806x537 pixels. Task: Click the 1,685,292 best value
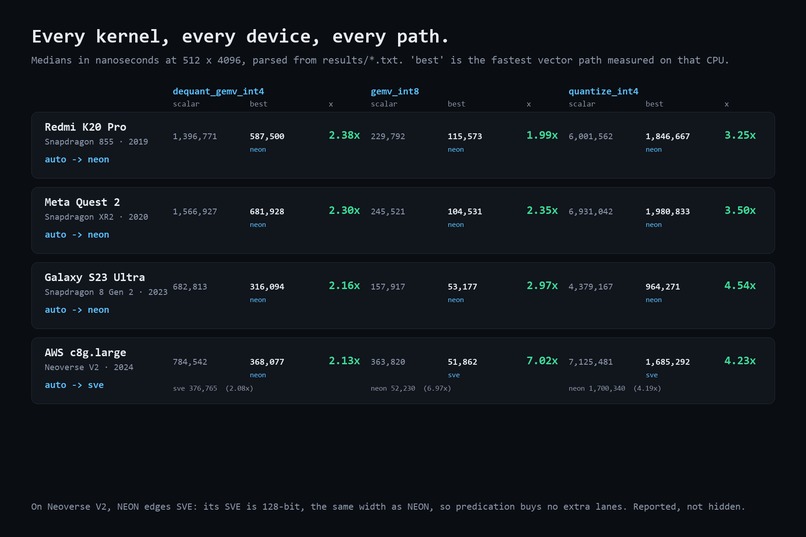point(668,362)
